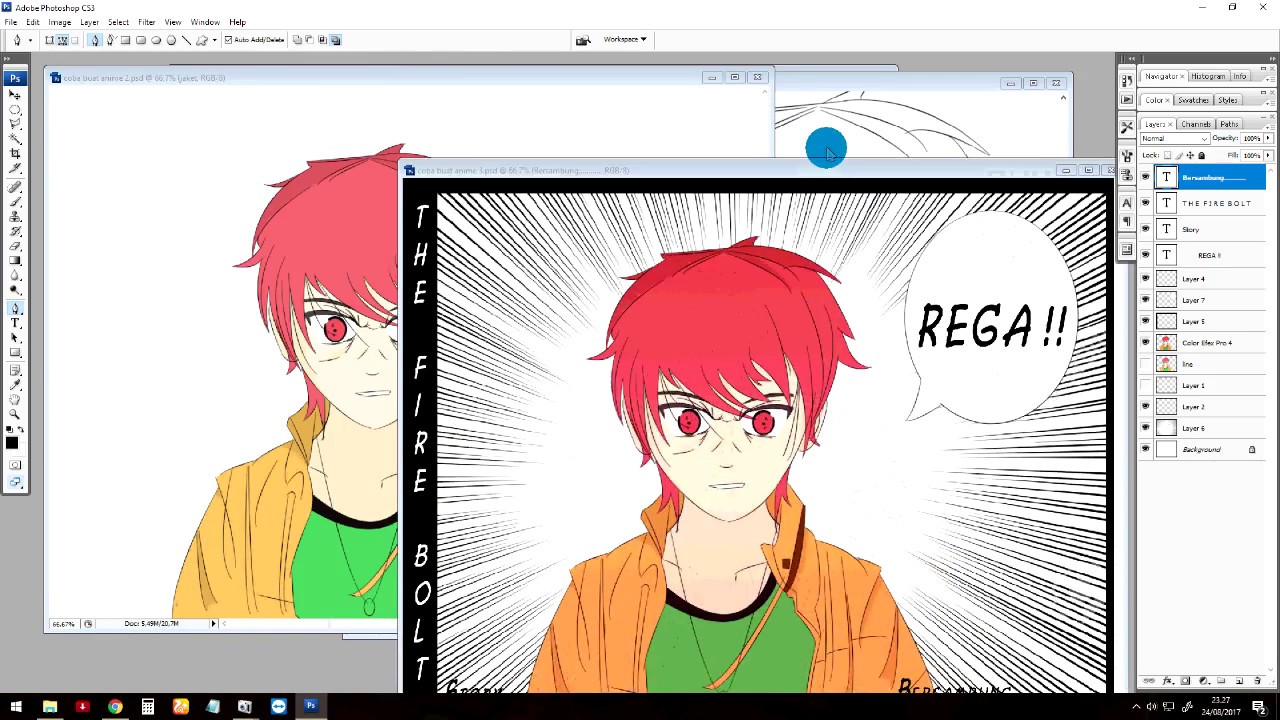
Task: Hide the THE FIRE BOLT layer
Action: (1146, 203)
